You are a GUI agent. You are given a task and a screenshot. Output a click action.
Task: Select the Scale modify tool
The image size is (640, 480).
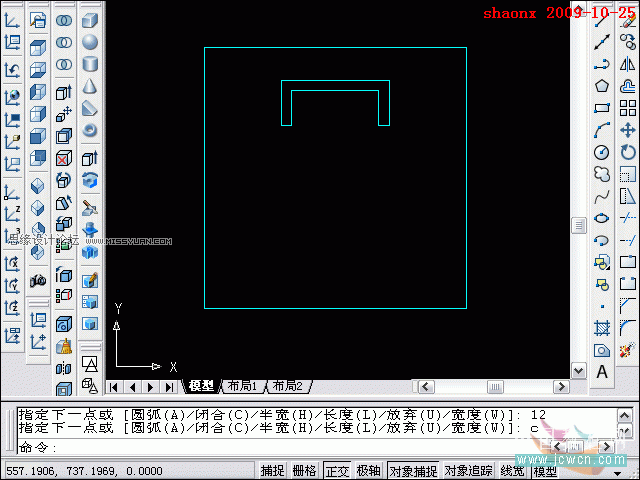pos(628,174)
